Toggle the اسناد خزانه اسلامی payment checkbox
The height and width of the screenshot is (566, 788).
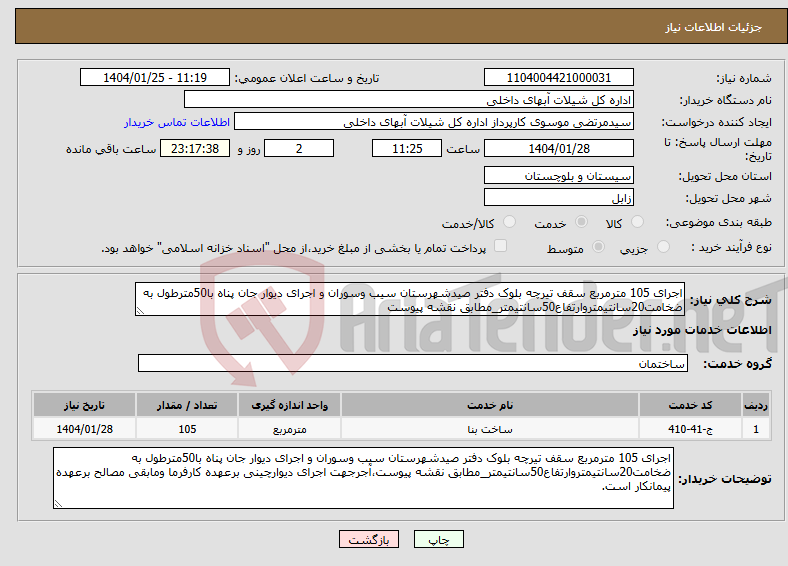pos(500,246)
